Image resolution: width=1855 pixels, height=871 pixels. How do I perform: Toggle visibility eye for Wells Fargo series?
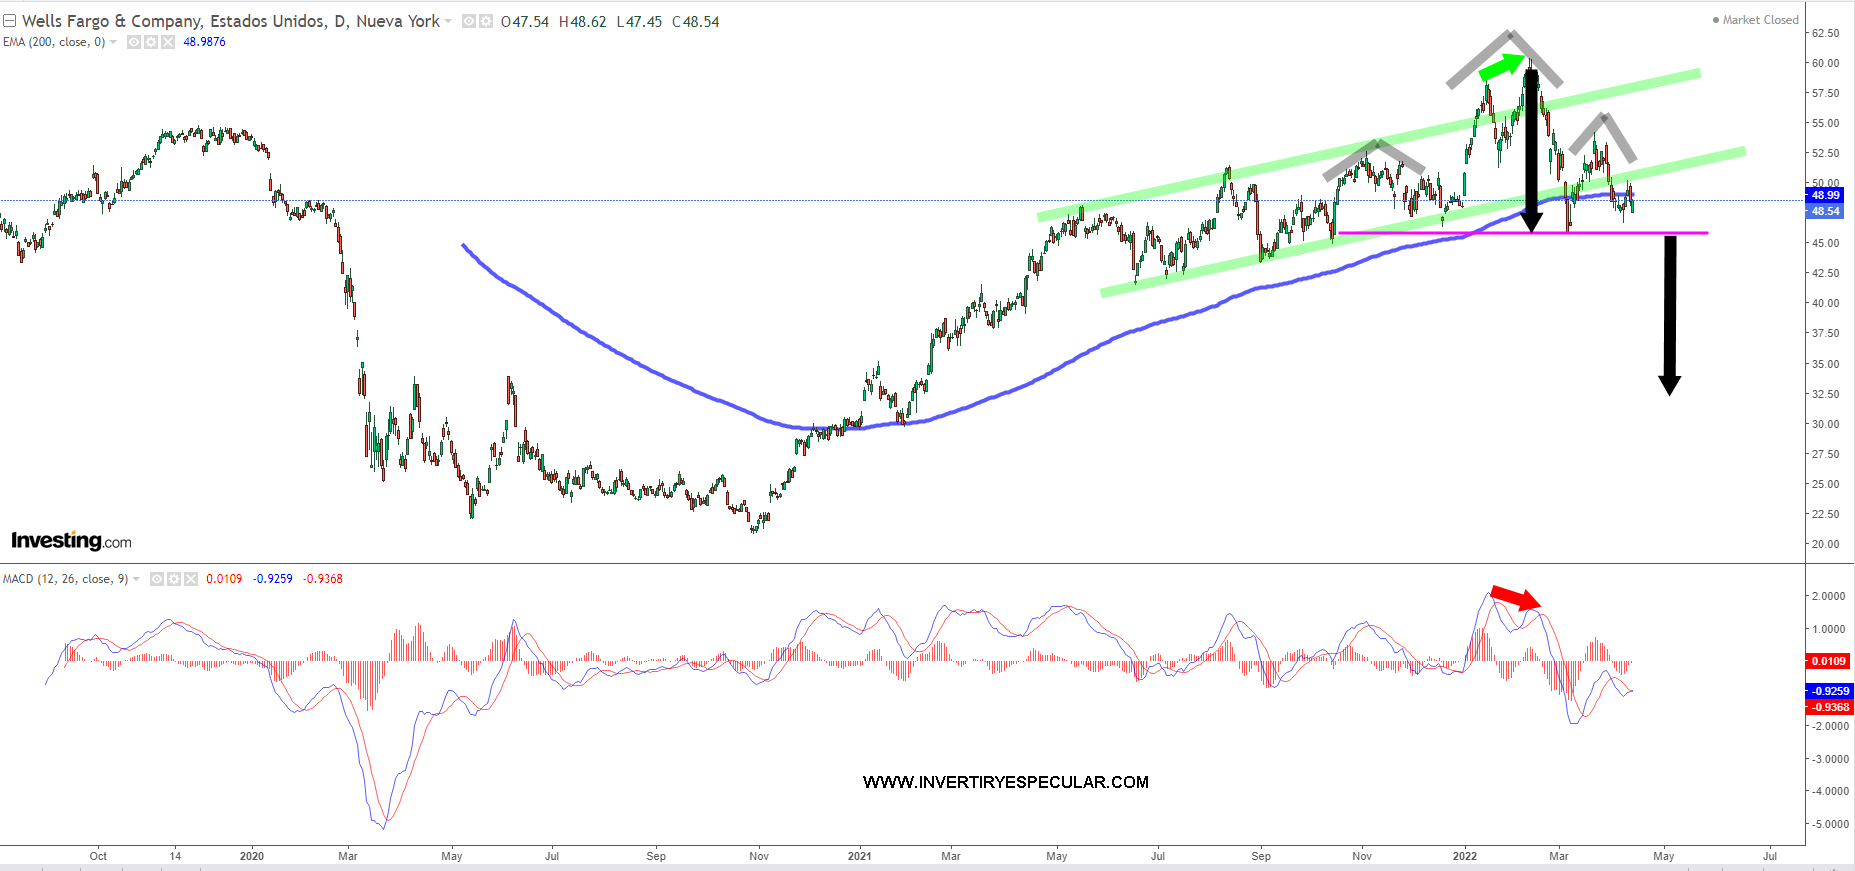(x=469, y=21)
